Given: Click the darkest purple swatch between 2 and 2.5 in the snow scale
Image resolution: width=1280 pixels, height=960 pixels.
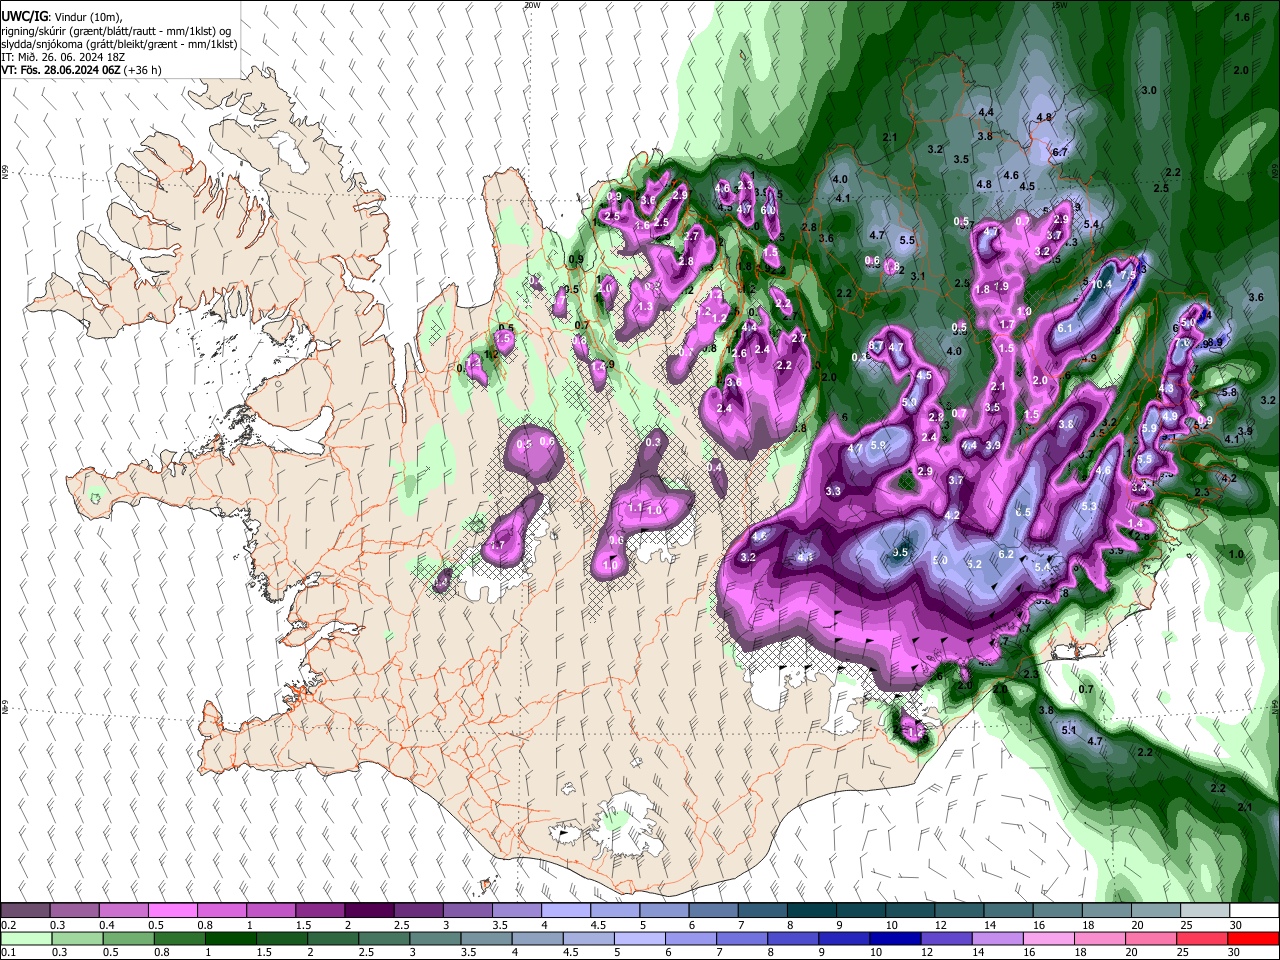Looking at the screenshot, I should click(369, 910).
